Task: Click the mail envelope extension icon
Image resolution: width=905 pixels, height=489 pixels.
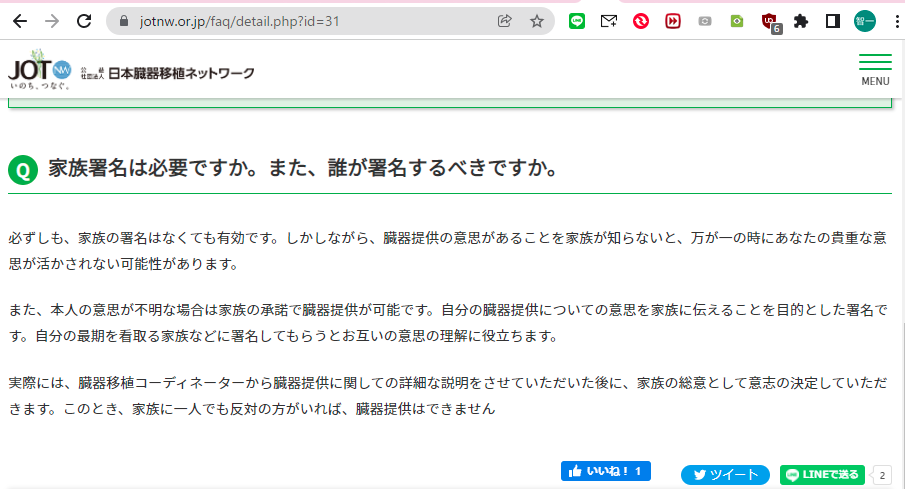Action: click(x=609, y=21)
